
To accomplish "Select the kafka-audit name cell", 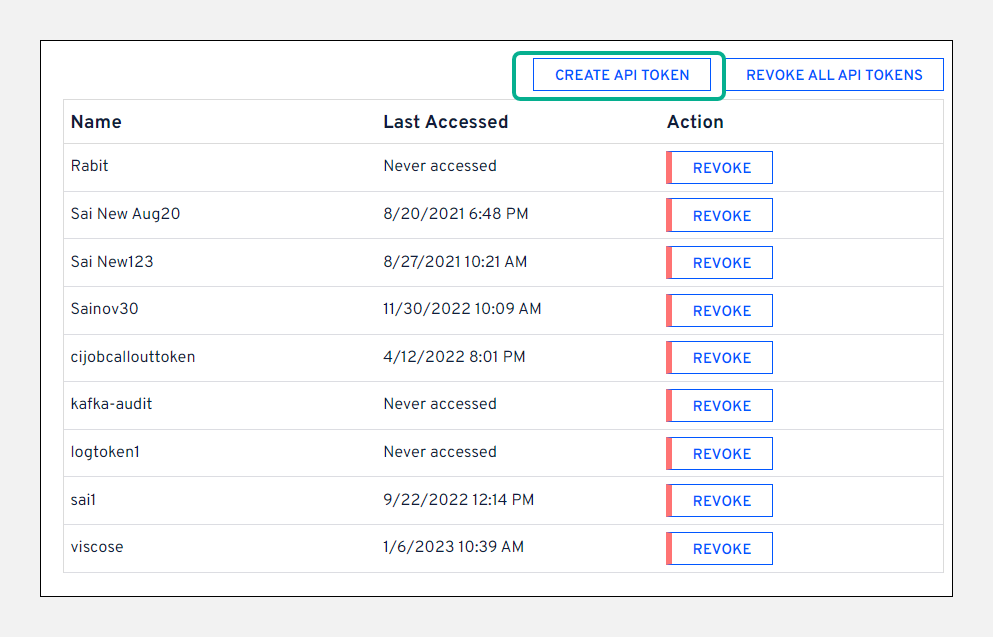I will point(111,404).
